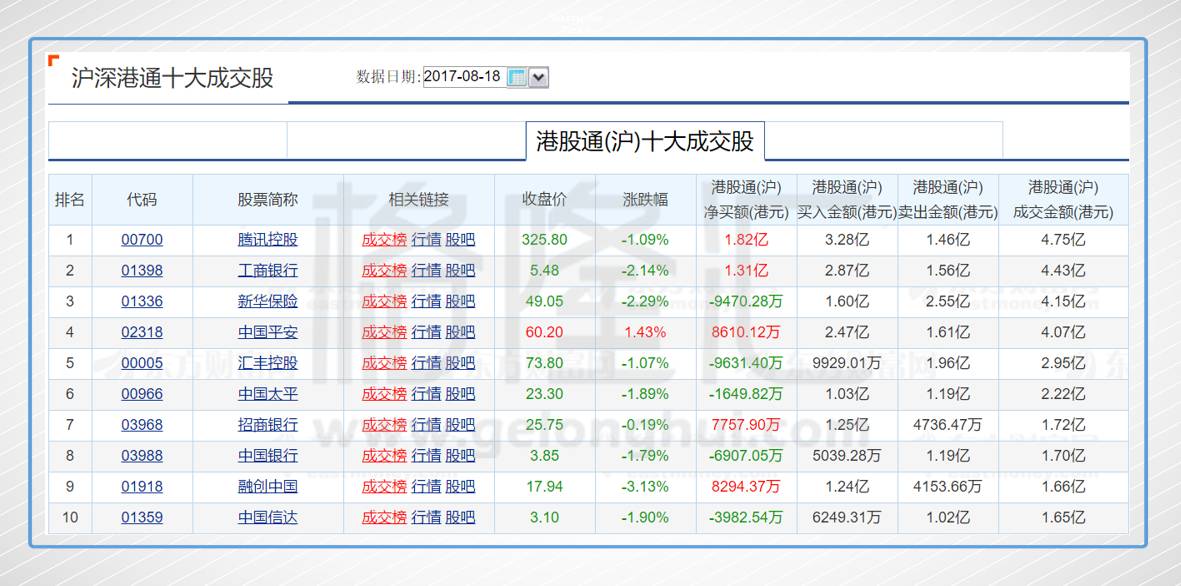
Task: Click the 收盘价 column header
Action: [545, 200]
